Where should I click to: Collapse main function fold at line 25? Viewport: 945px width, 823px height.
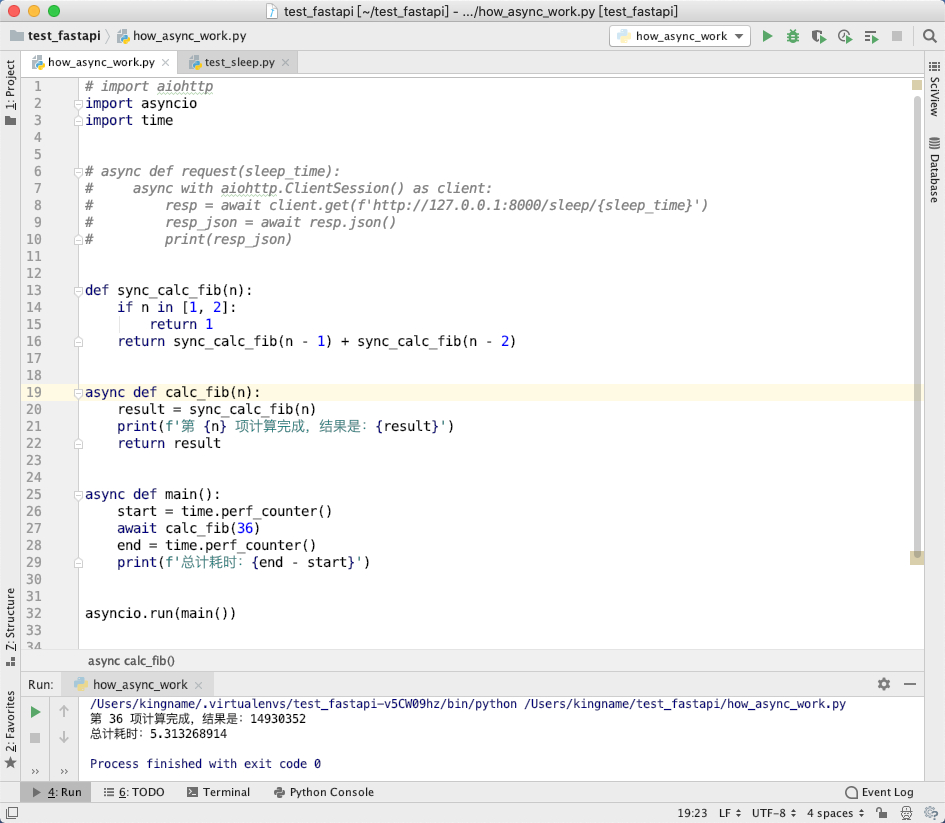pos(78,495)
